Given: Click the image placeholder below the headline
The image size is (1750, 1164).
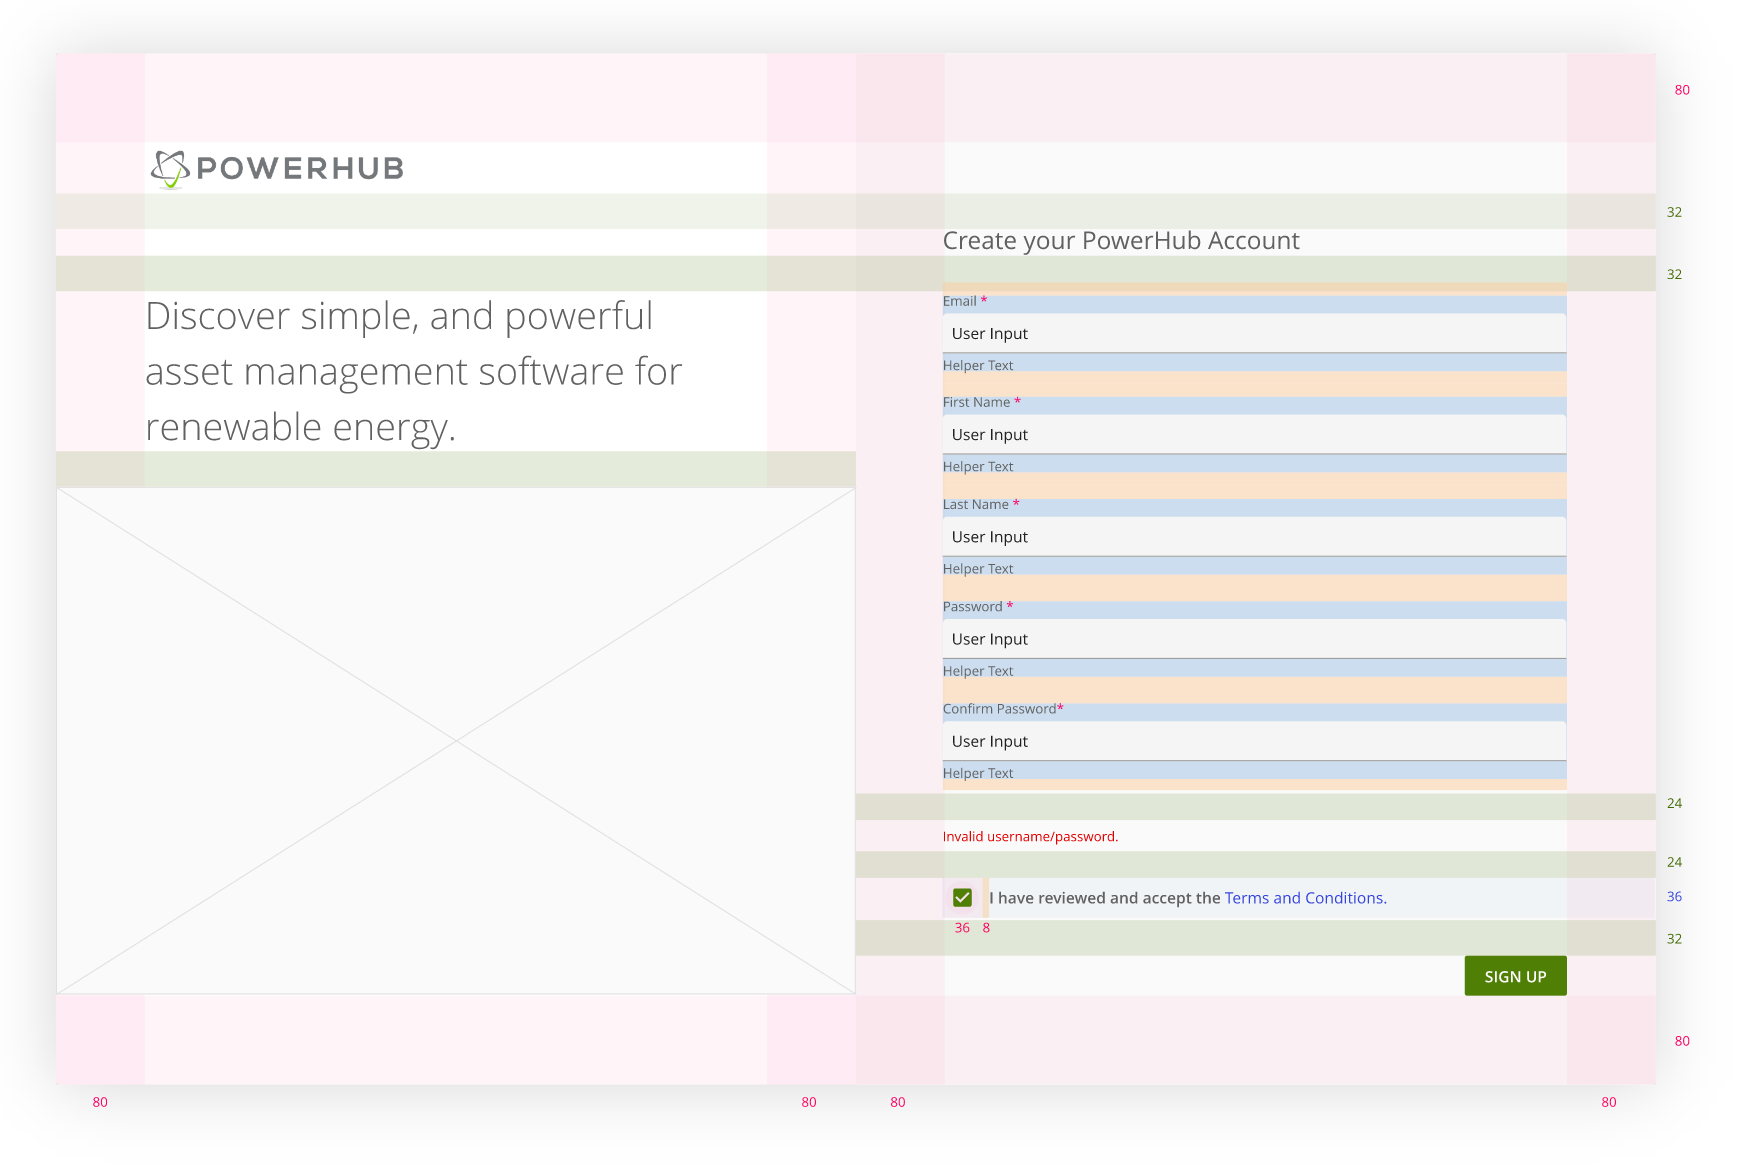Looking at the screenshot, I should coord(456,741).
